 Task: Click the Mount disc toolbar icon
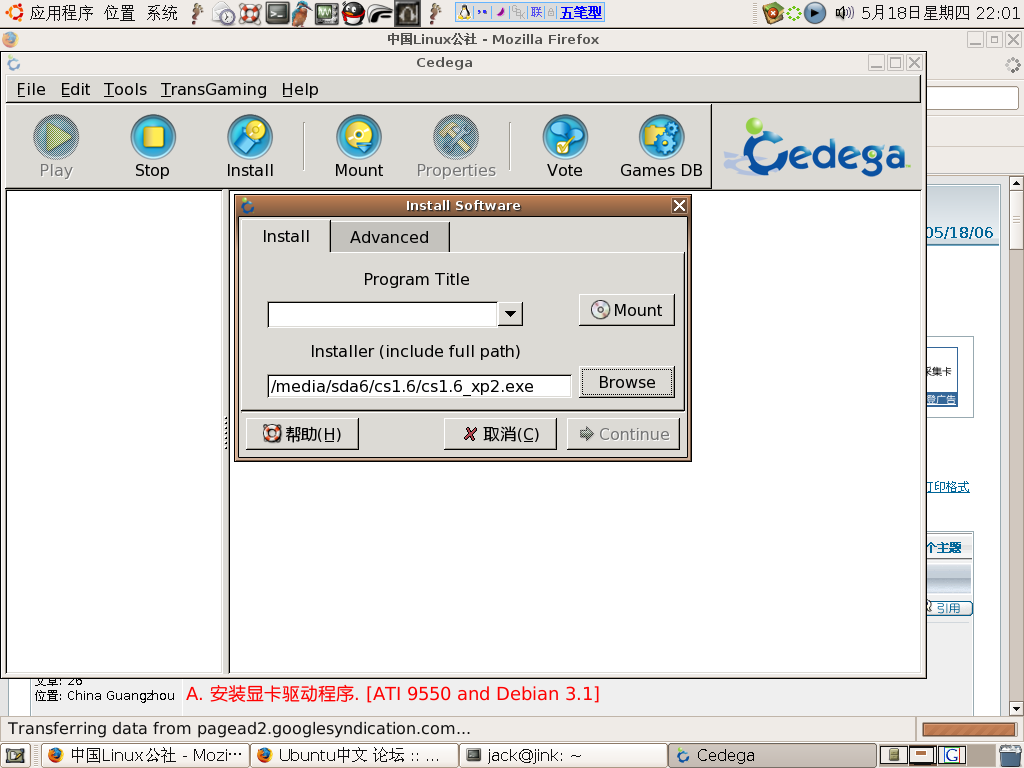[359, 137]
